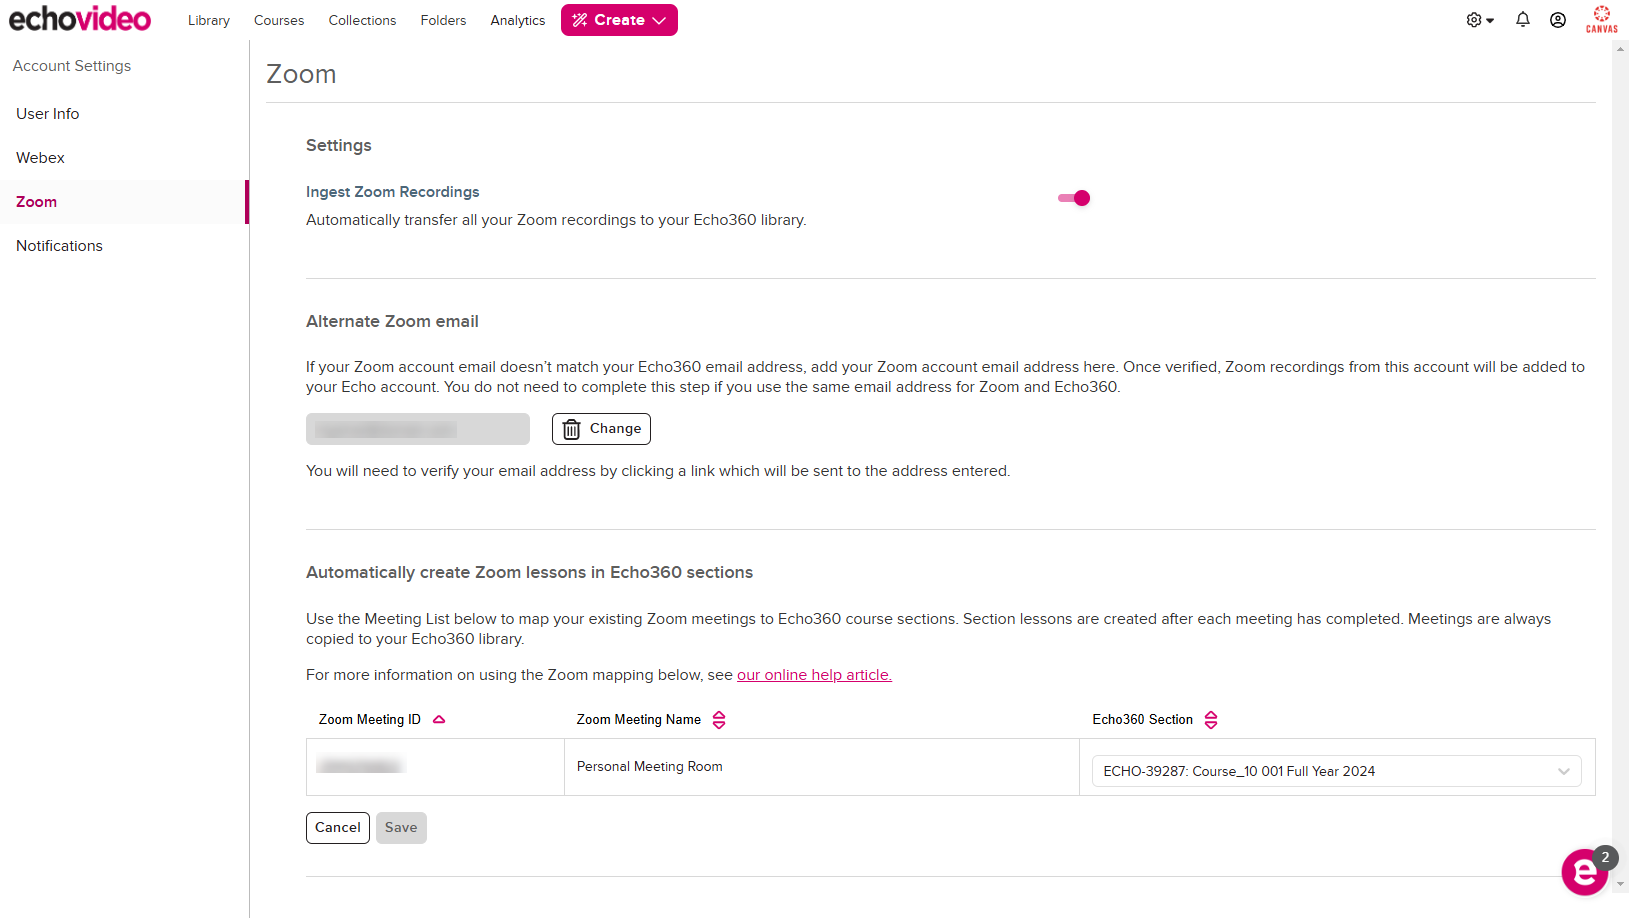
Task: Open our online help article link
Action: click(814, 675)
